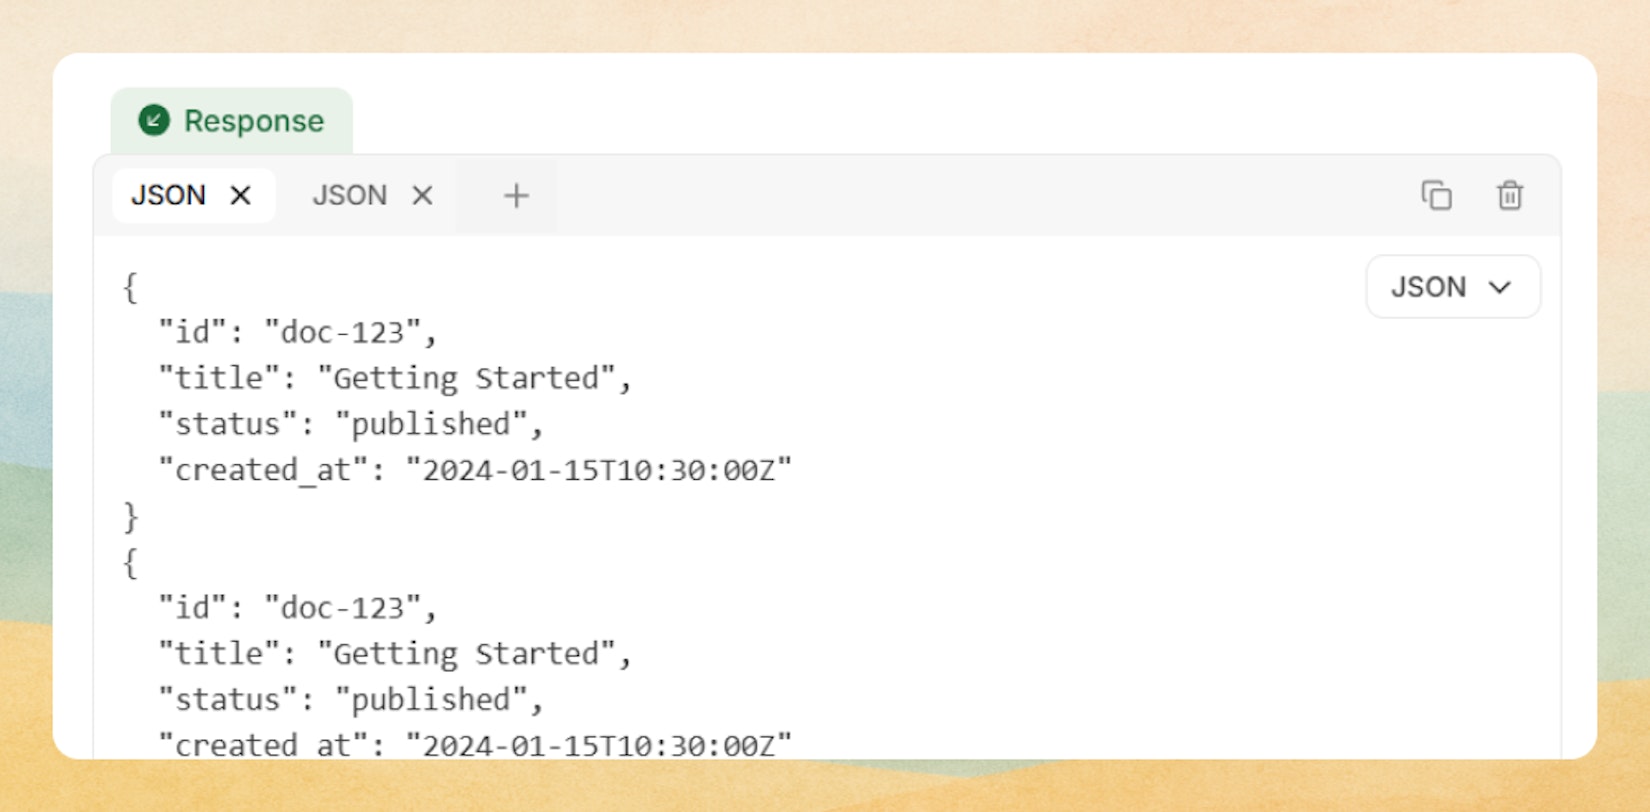Add a new tab with the plus icon
The height and width of the screenshot is (812, 1650).
pyautogui.click(x=516, y=196)
